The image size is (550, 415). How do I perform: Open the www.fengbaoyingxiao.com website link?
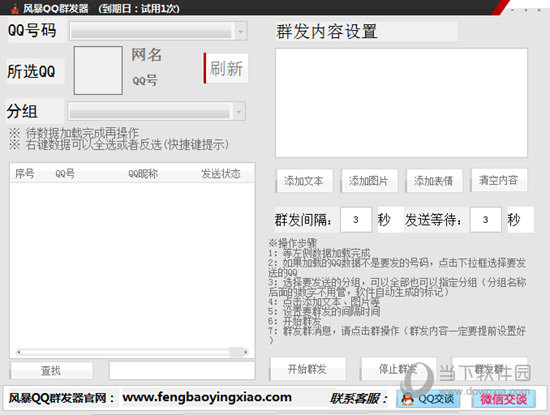coord(207,397)
